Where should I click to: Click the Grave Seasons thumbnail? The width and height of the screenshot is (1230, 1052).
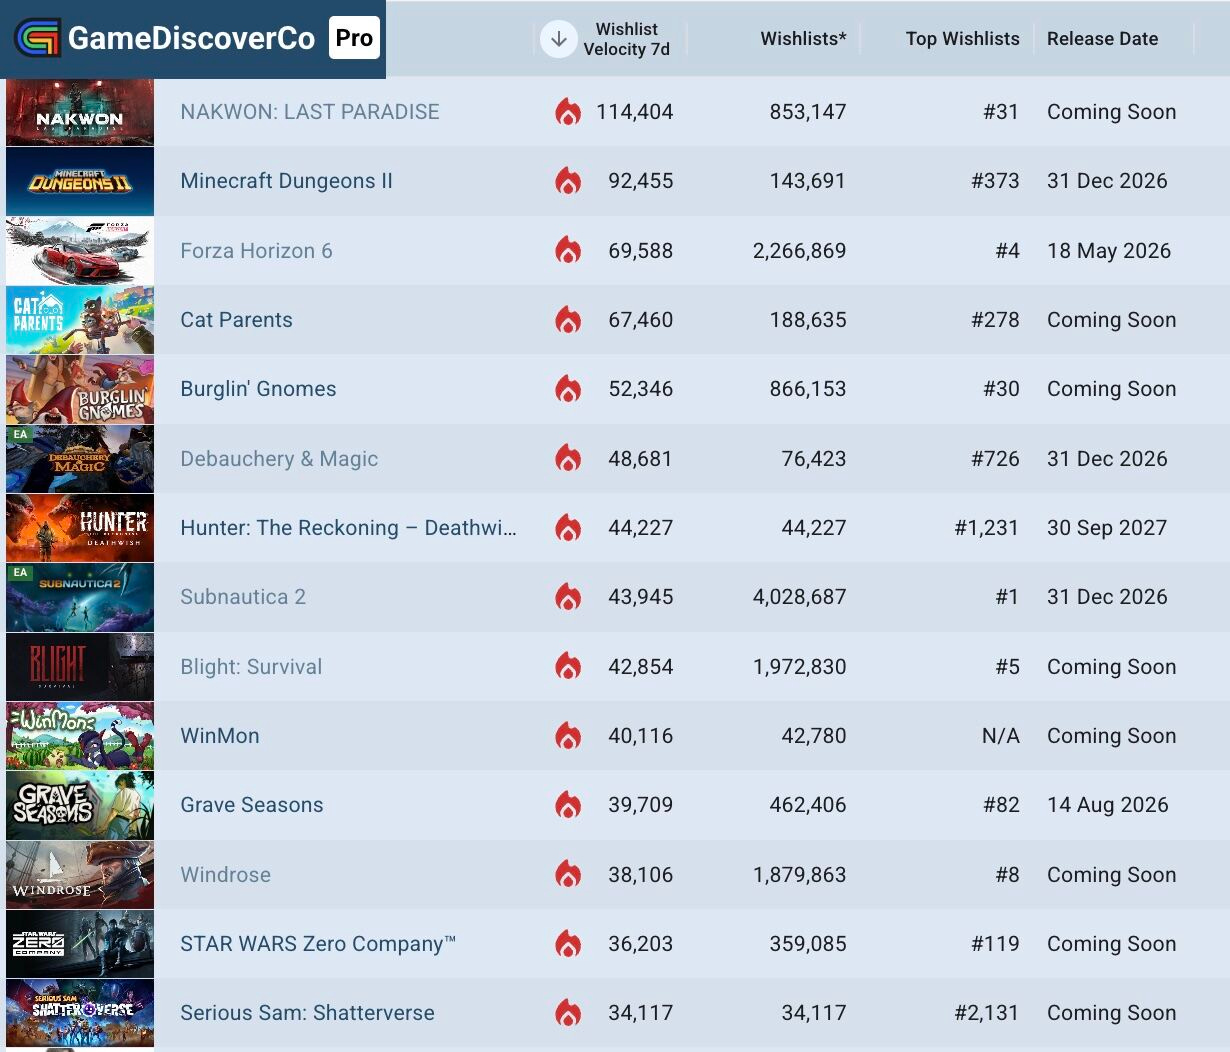click(x=80, y=805)
